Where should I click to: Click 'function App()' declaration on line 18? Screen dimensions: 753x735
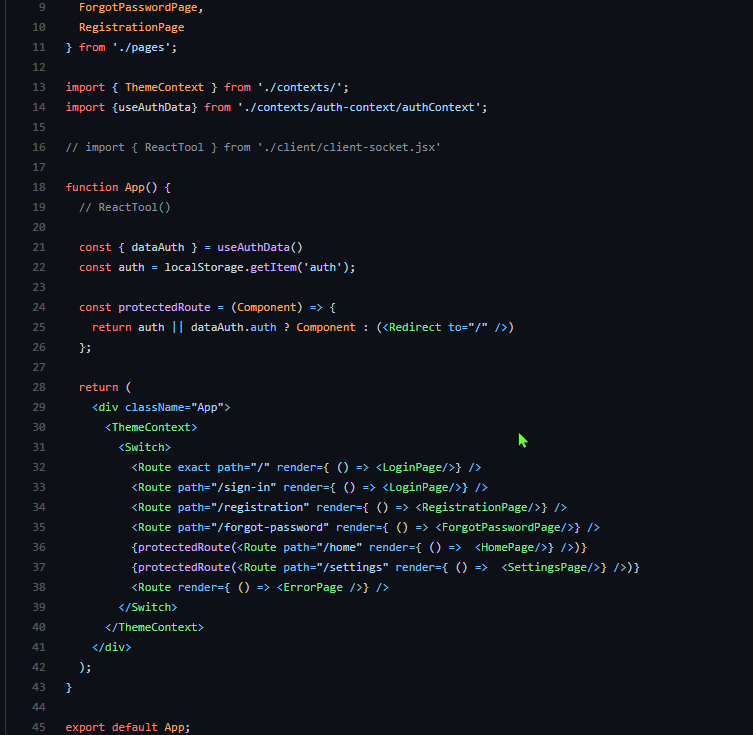[x=111, y=187]
